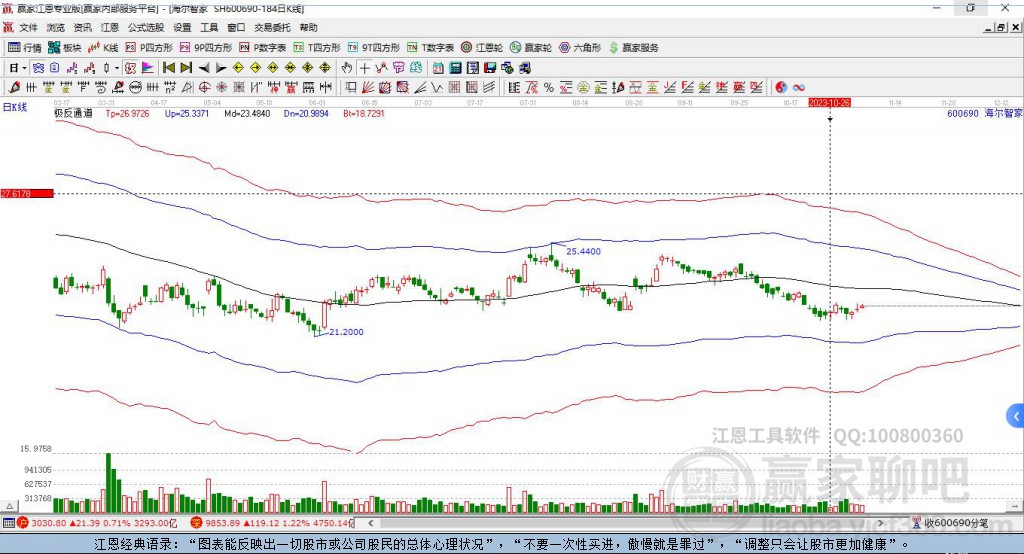The width and height of the screenshot is (1024, 554).
Task: Step right with the black right triangle
Action: click(221, 68)
